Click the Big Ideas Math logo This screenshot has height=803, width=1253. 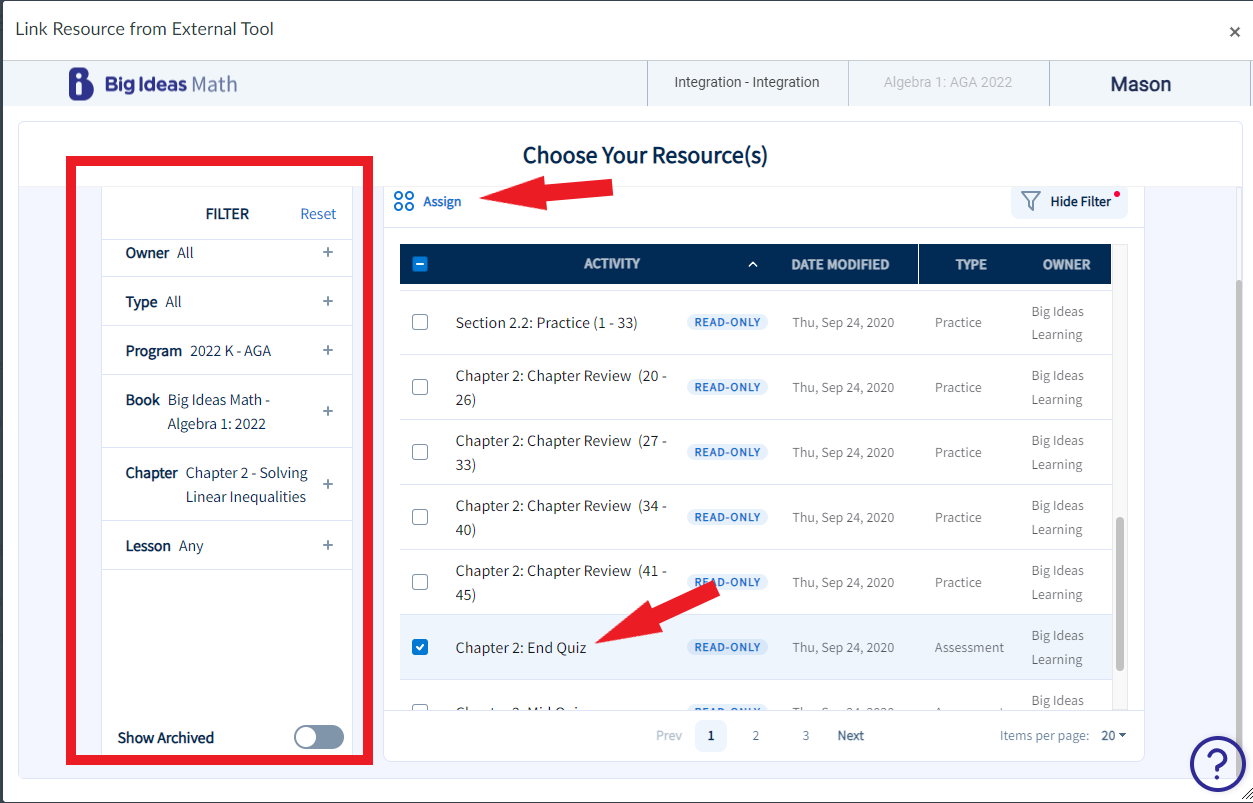153,84
